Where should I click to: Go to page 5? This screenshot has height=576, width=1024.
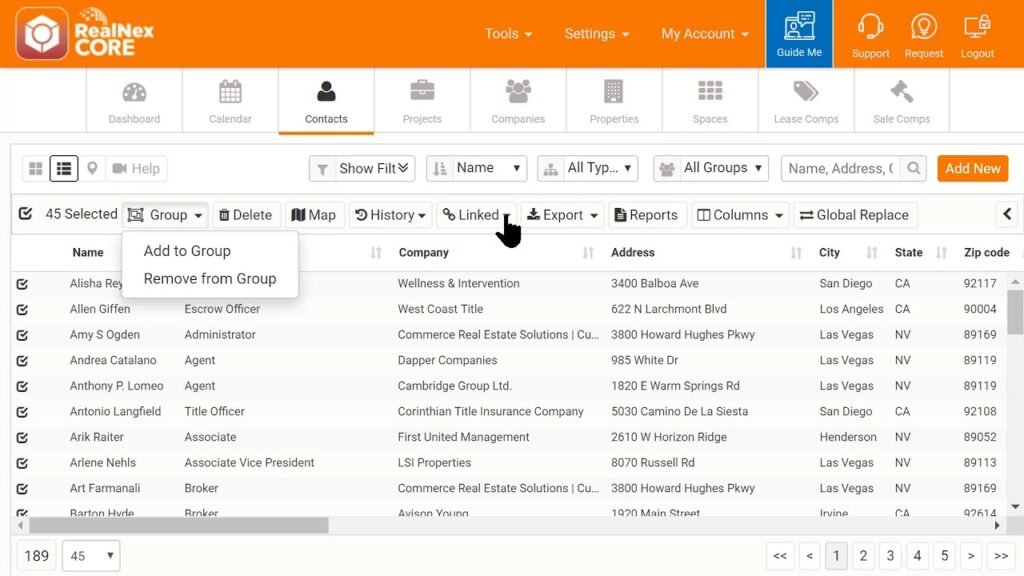(x=944, y=556)
